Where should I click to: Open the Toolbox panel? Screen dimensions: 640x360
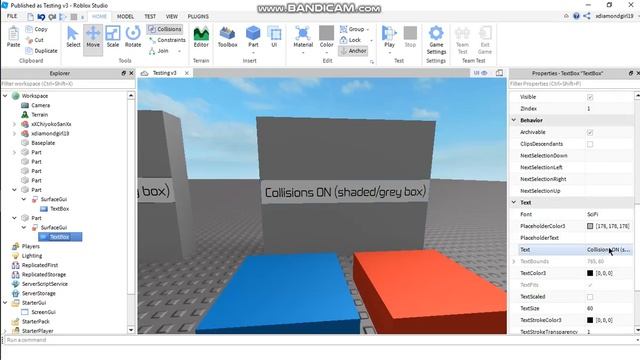227,38
